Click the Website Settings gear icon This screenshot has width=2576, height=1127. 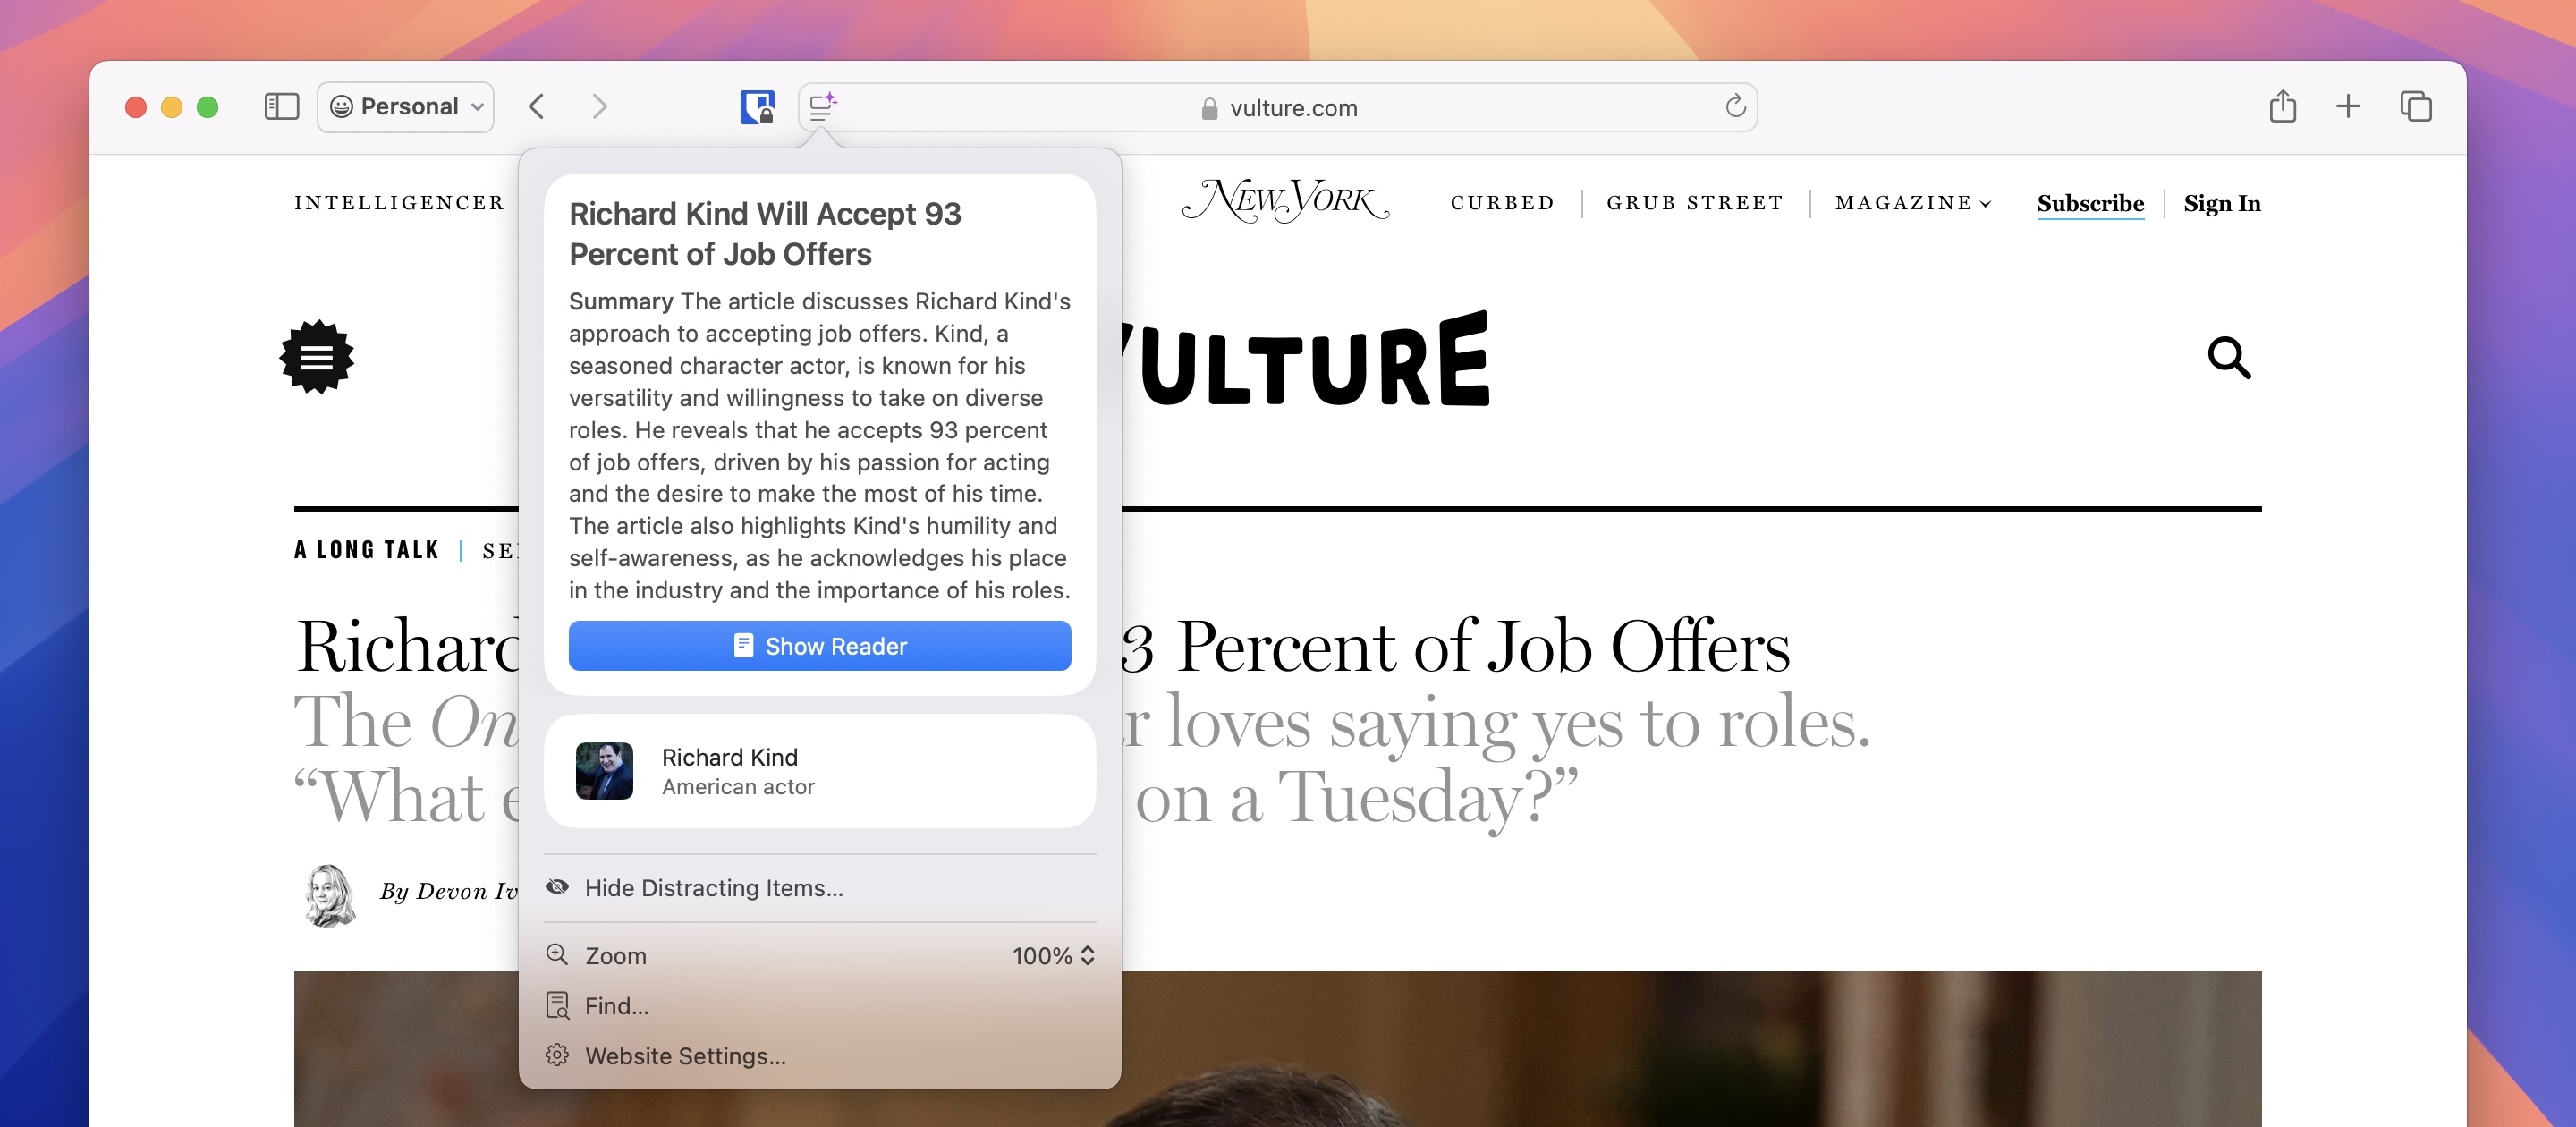(557, 1055)
